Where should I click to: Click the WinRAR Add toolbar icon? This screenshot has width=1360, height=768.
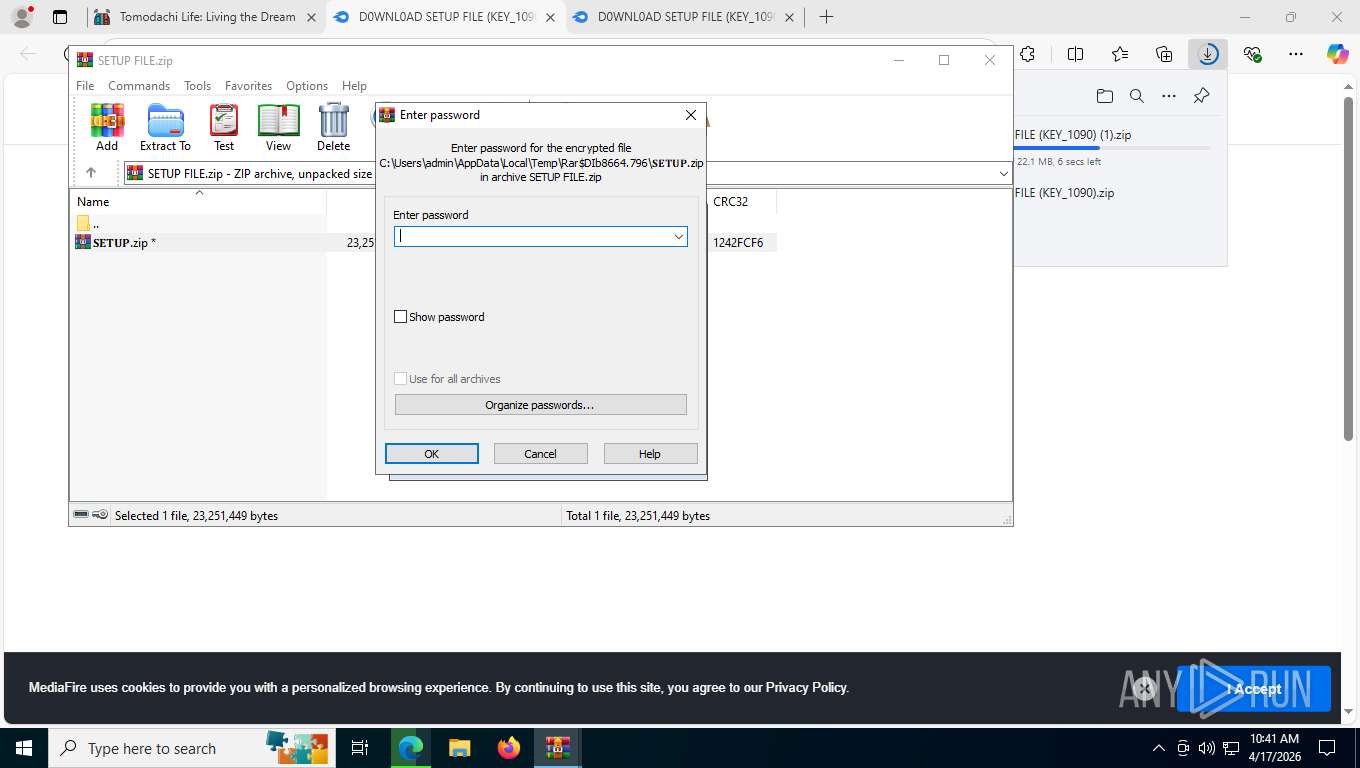point(107,127)
